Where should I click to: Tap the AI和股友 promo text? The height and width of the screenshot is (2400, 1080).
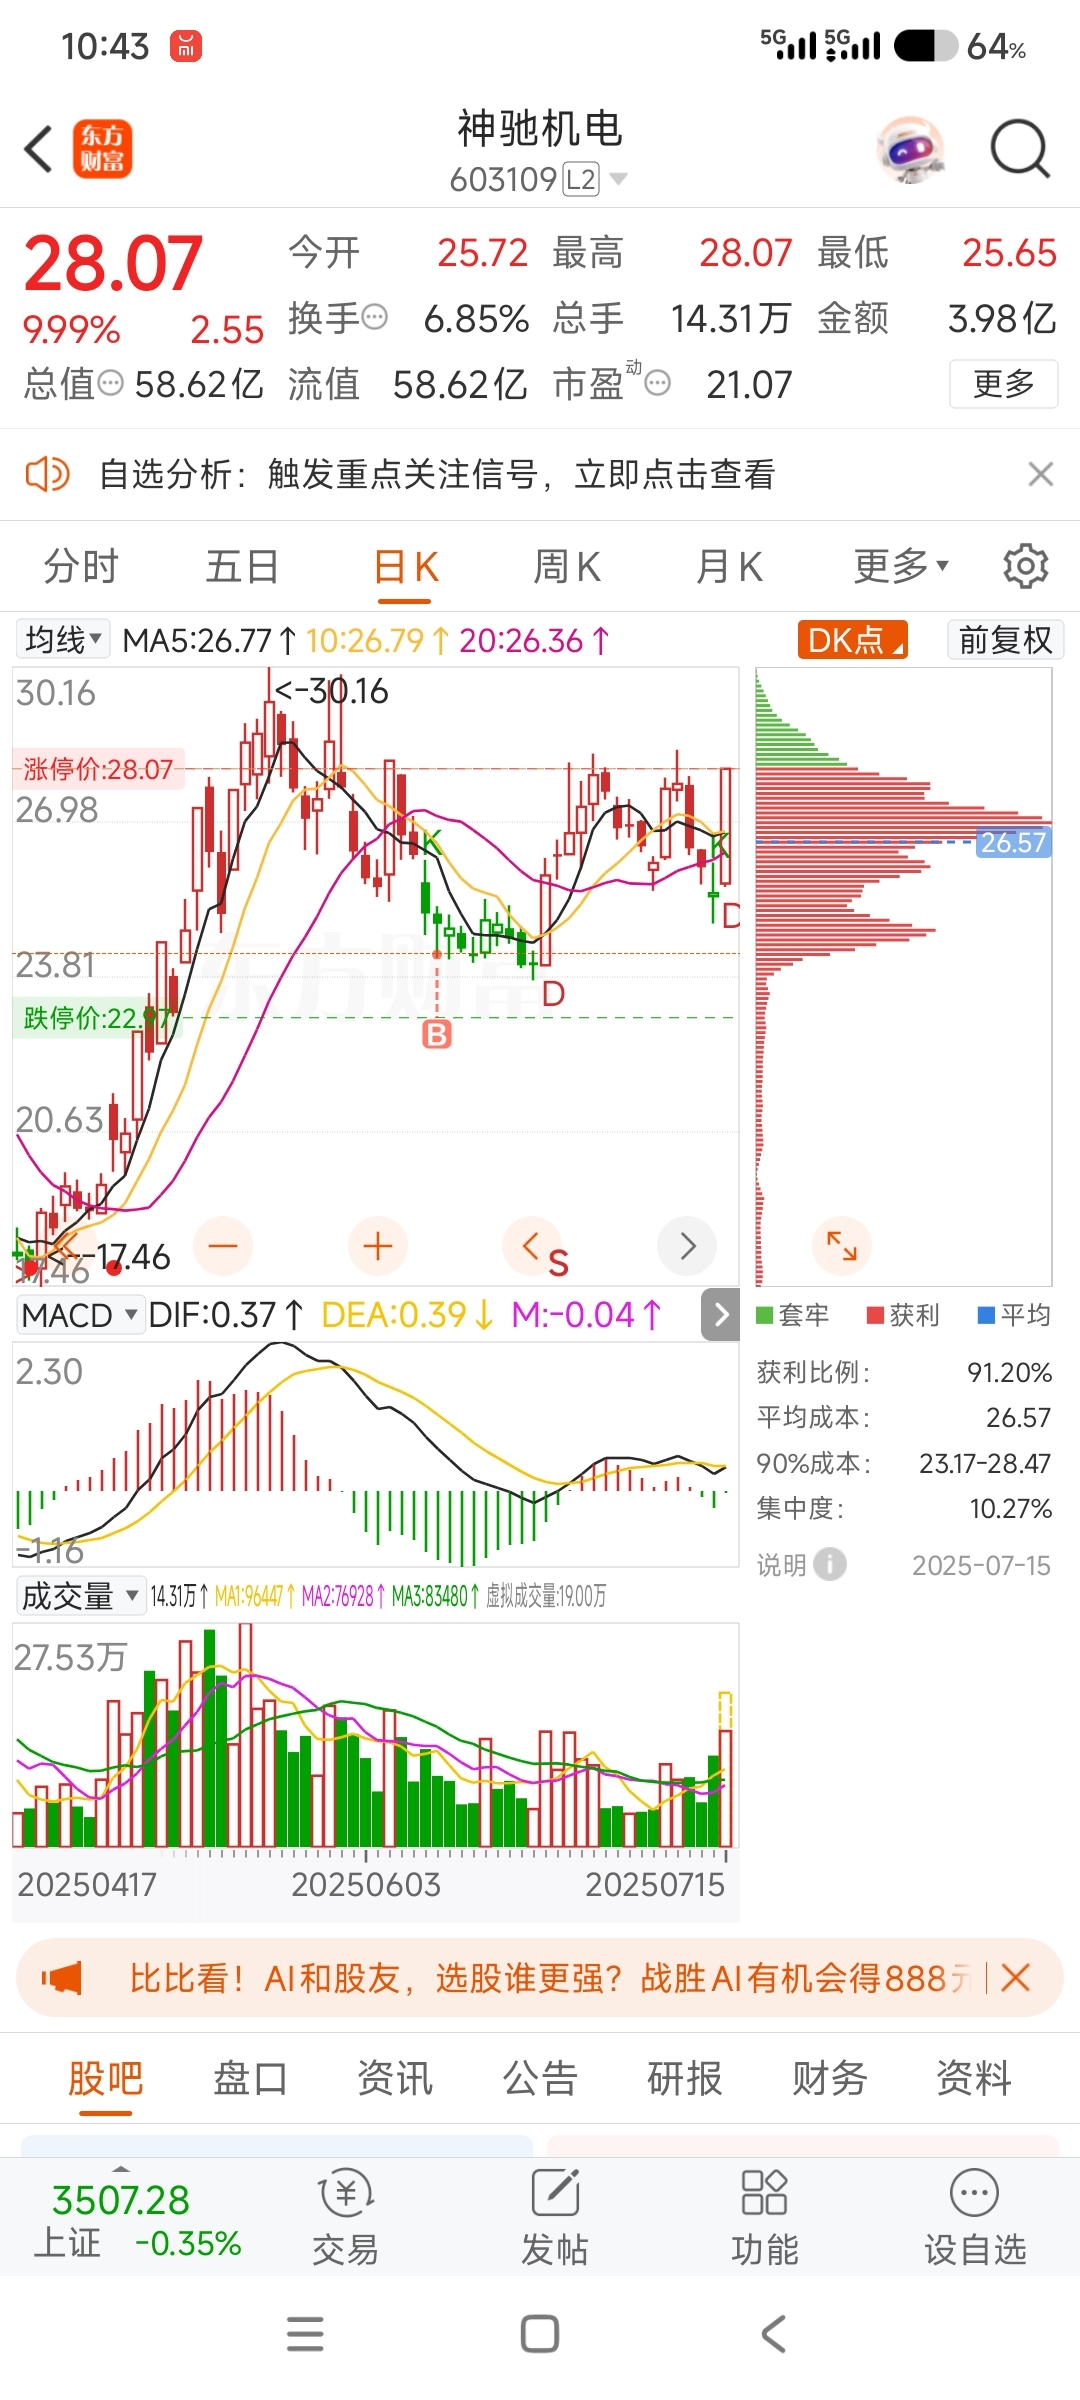click(x=551, y=1978)
